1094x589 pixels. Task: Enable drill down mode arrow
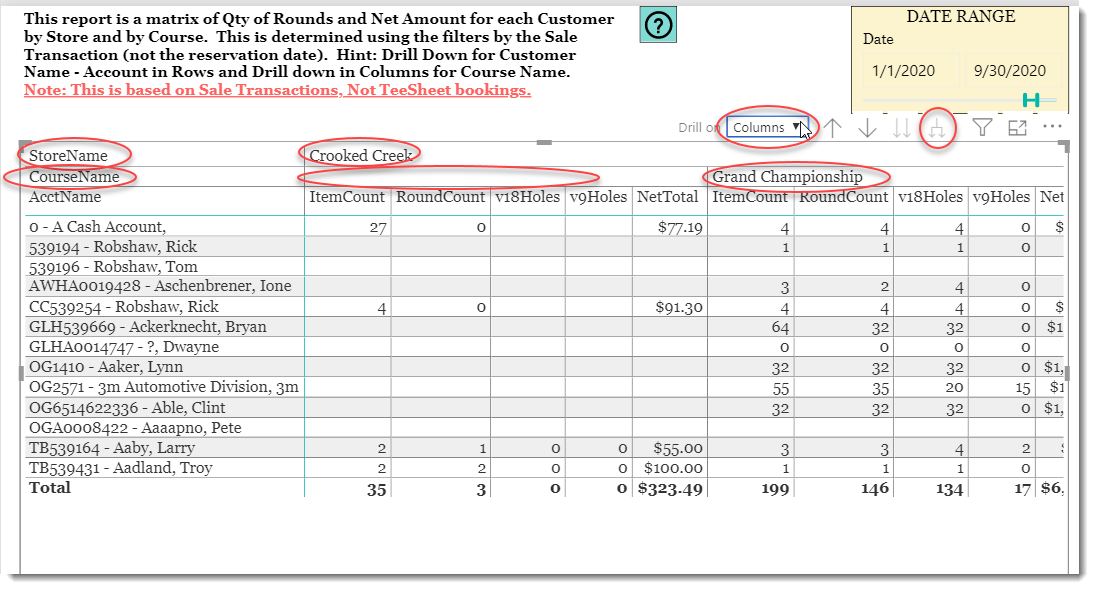[867, 128]
